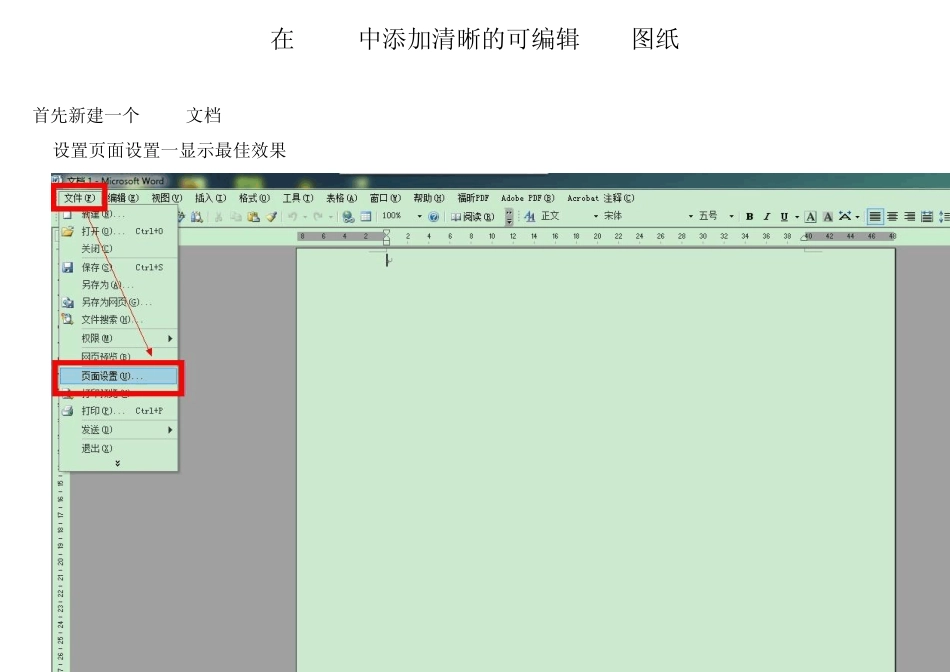This screenshot has height=672, width=950.
Task: Click inside the blank document page
Action: pyautogui.click(x=596, y=461)
